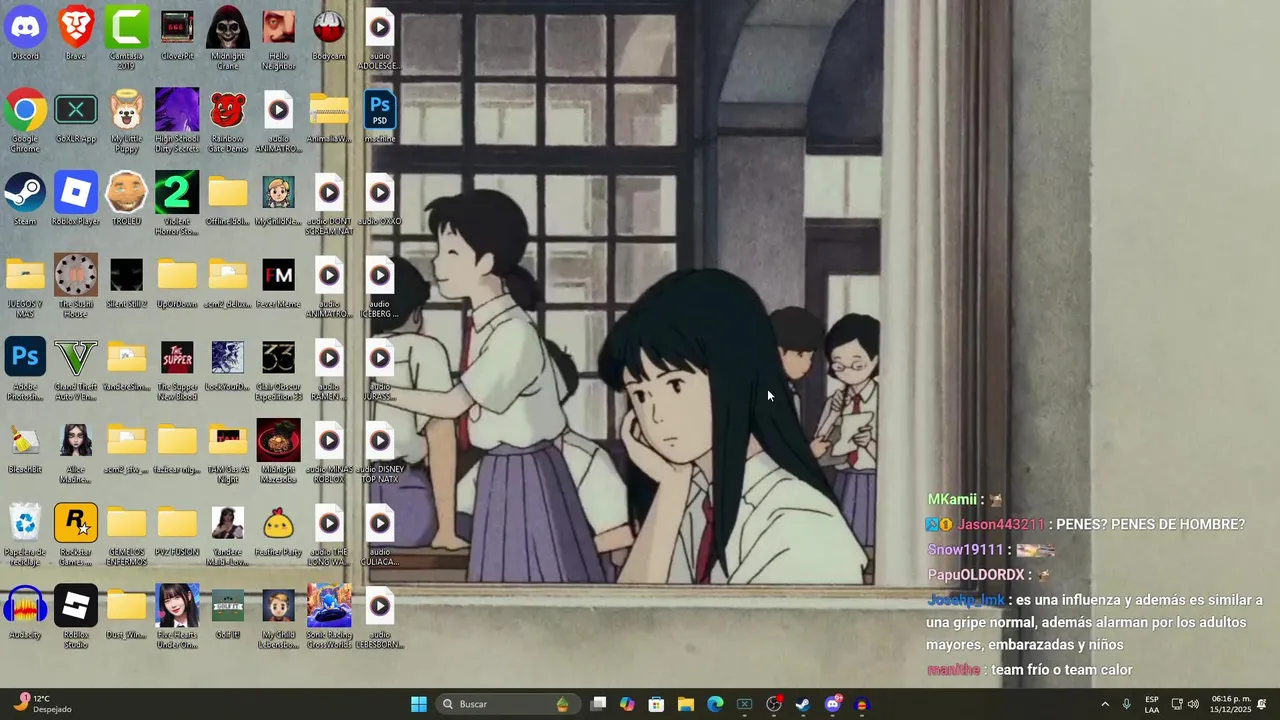
Task: Open the clock showing 06:16 p. m.
Action: click(x=1231, y=704)
